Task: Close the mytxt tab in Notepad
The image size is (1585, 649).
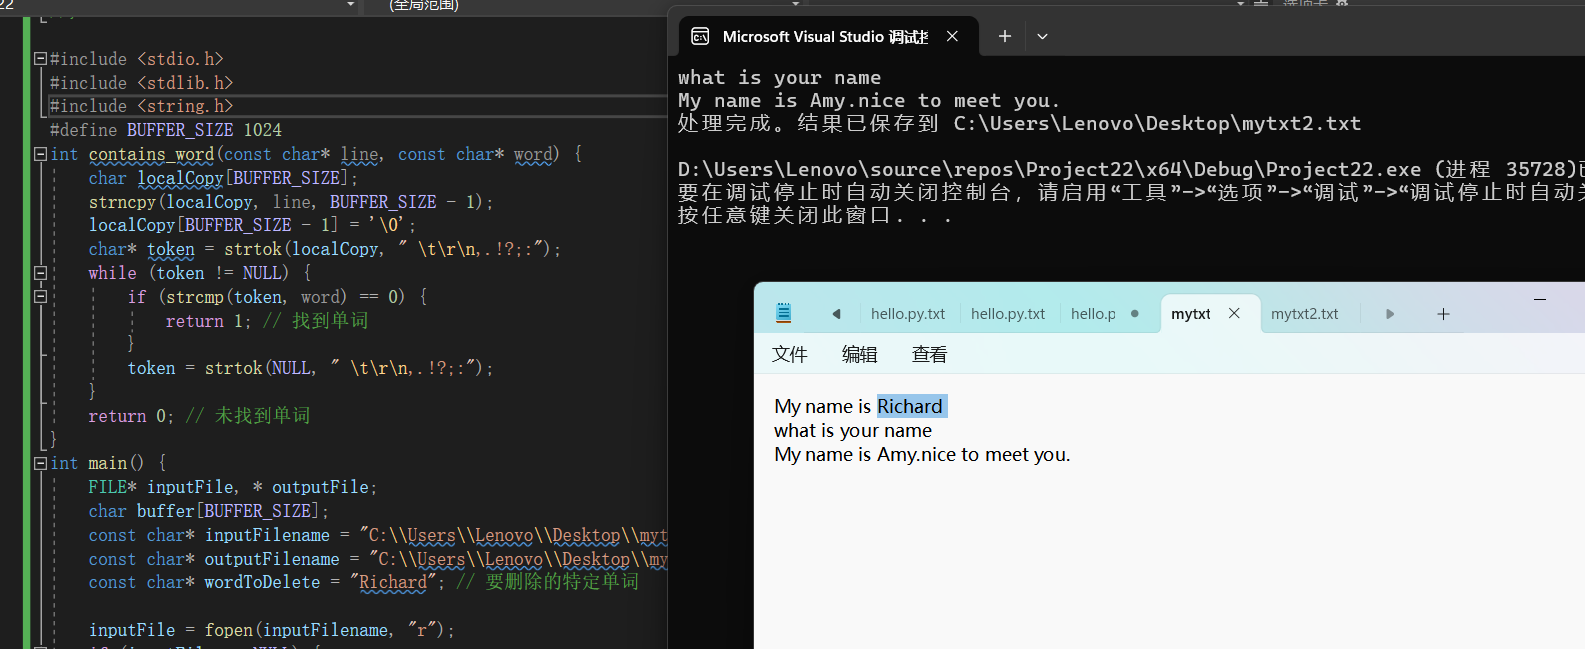Action: point(1234,313)
